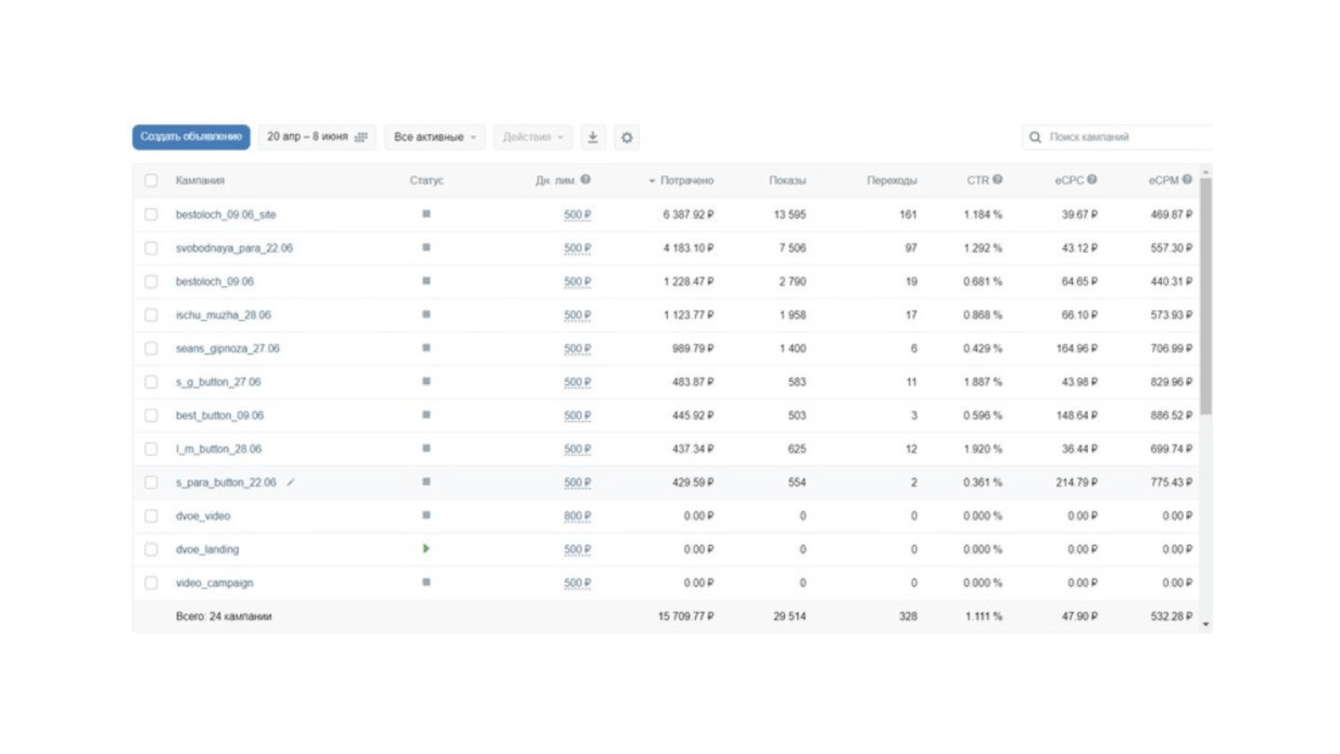Select the checkbox for video_campaign
Image resolution: width=1340 pixels, height=754 pixels.
coord(151,583)
